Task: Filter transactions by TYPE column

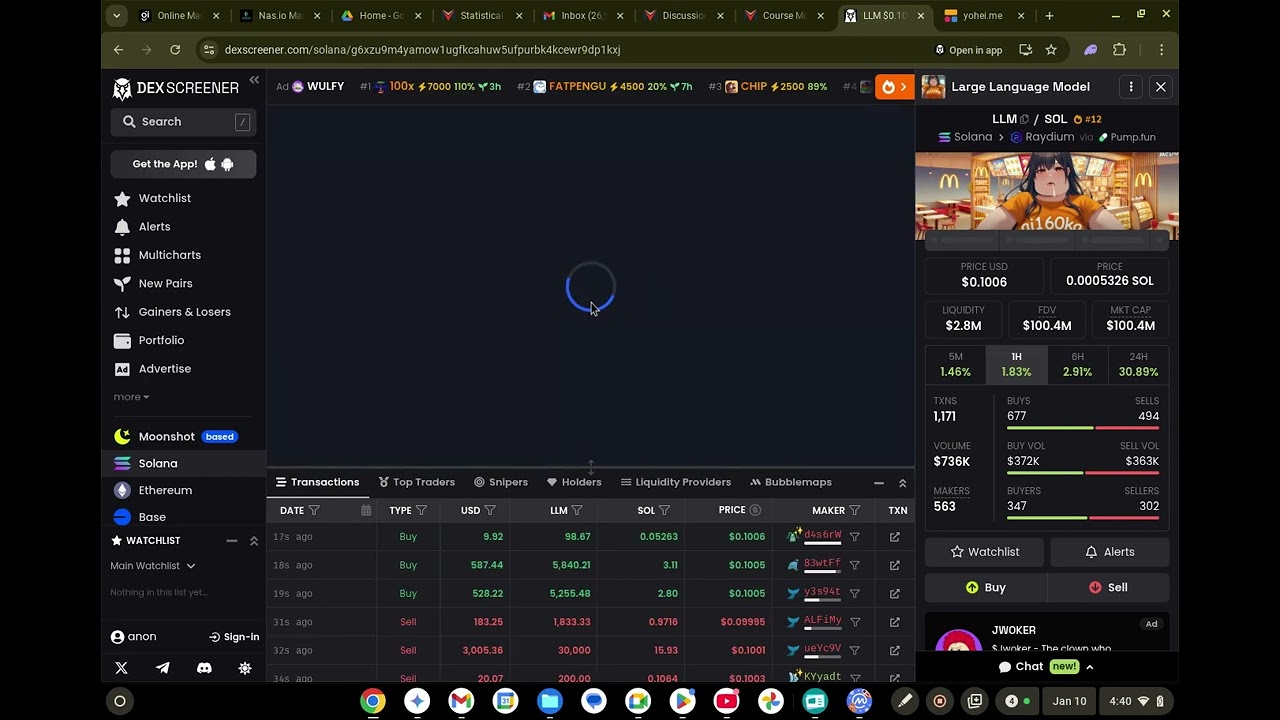Action: pyautogui.click(x=421, y=510)
